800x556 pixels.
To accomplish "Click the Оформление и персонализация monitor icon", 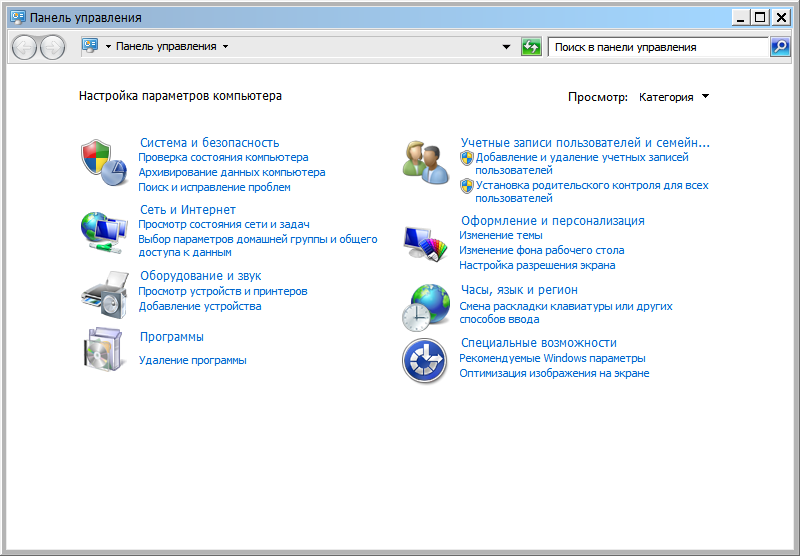I will (425, 243).
